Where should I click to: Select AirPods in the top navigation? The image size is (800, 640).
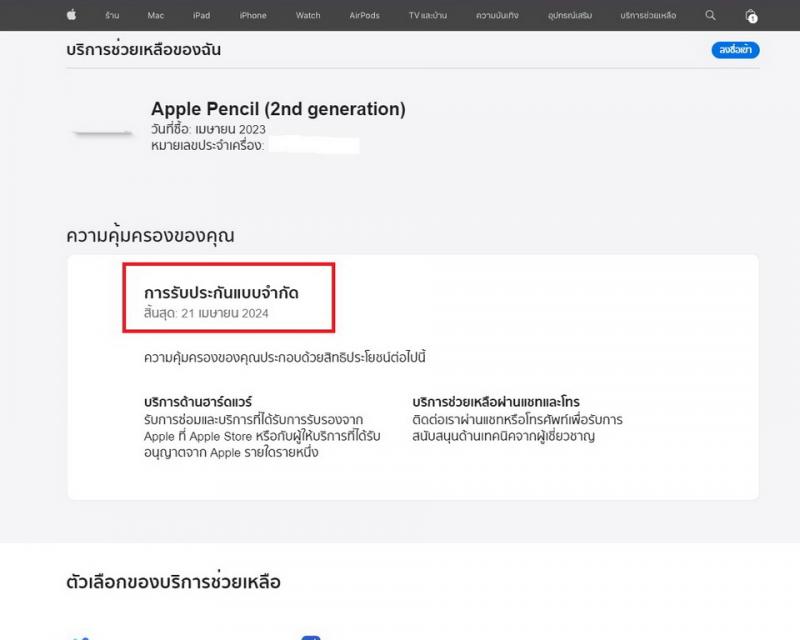coord(364,15)
